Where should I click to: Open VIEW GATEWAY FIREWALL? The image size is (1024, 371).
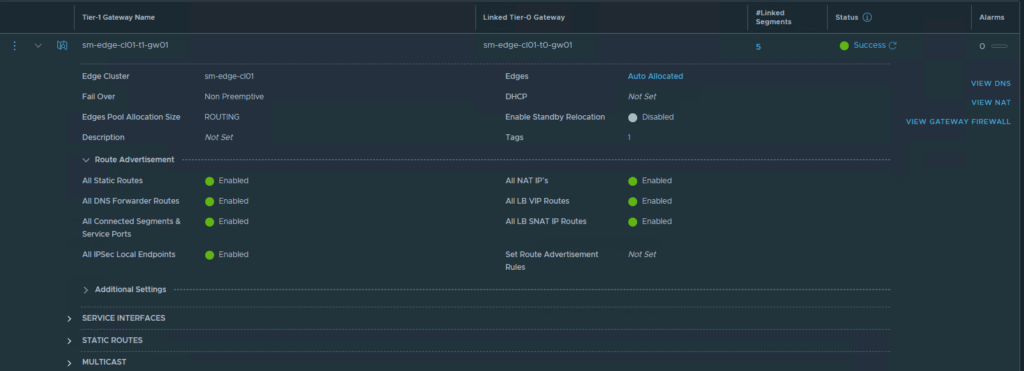coord(958,121)
